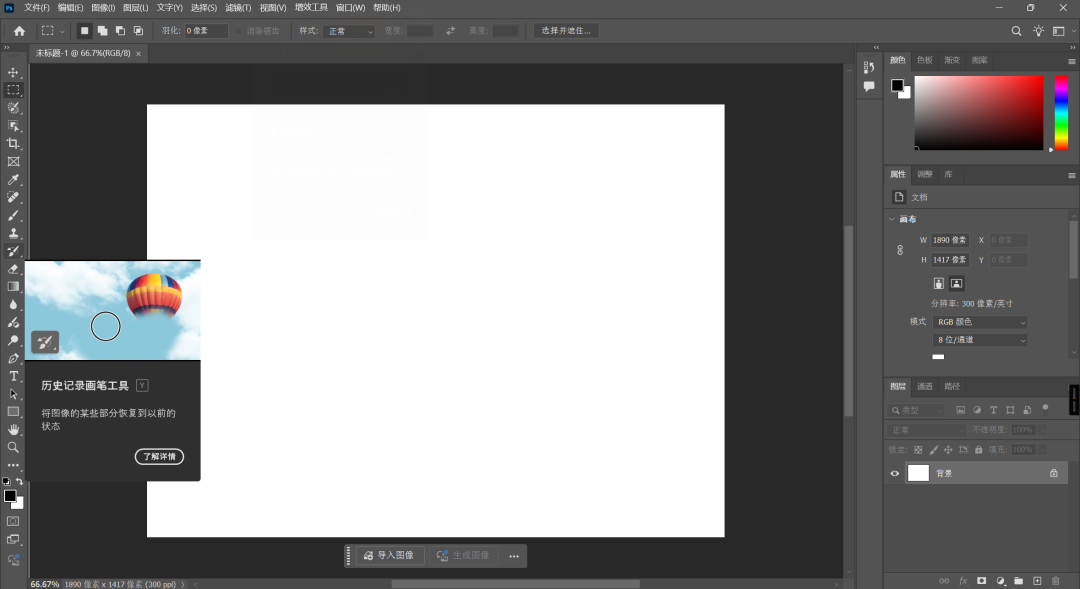Viewport: 1080px width, 589px height.
Task: Open the Color panel menu
Action: click(1072, 61)
